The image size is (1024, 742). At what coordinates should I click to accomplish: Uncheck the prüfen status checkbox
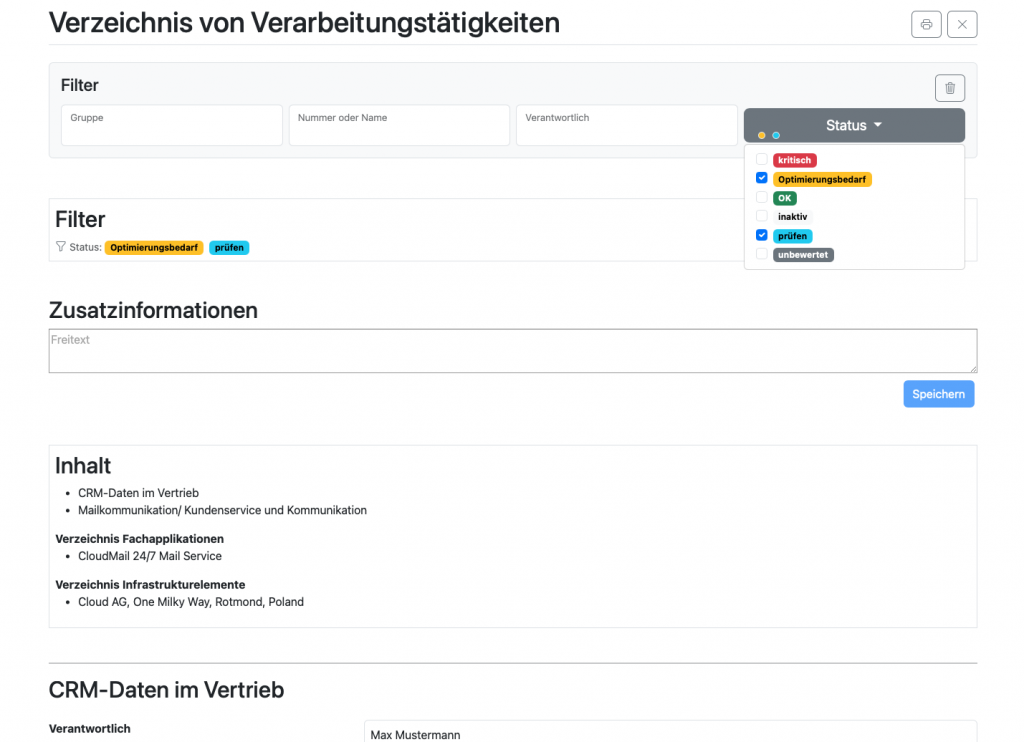coord(762,236)
